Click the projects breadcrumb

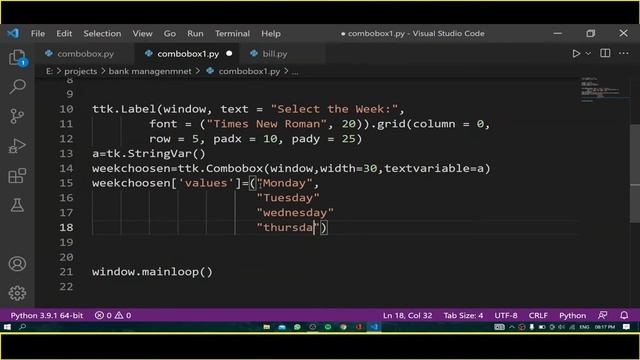tap(81, 71)
